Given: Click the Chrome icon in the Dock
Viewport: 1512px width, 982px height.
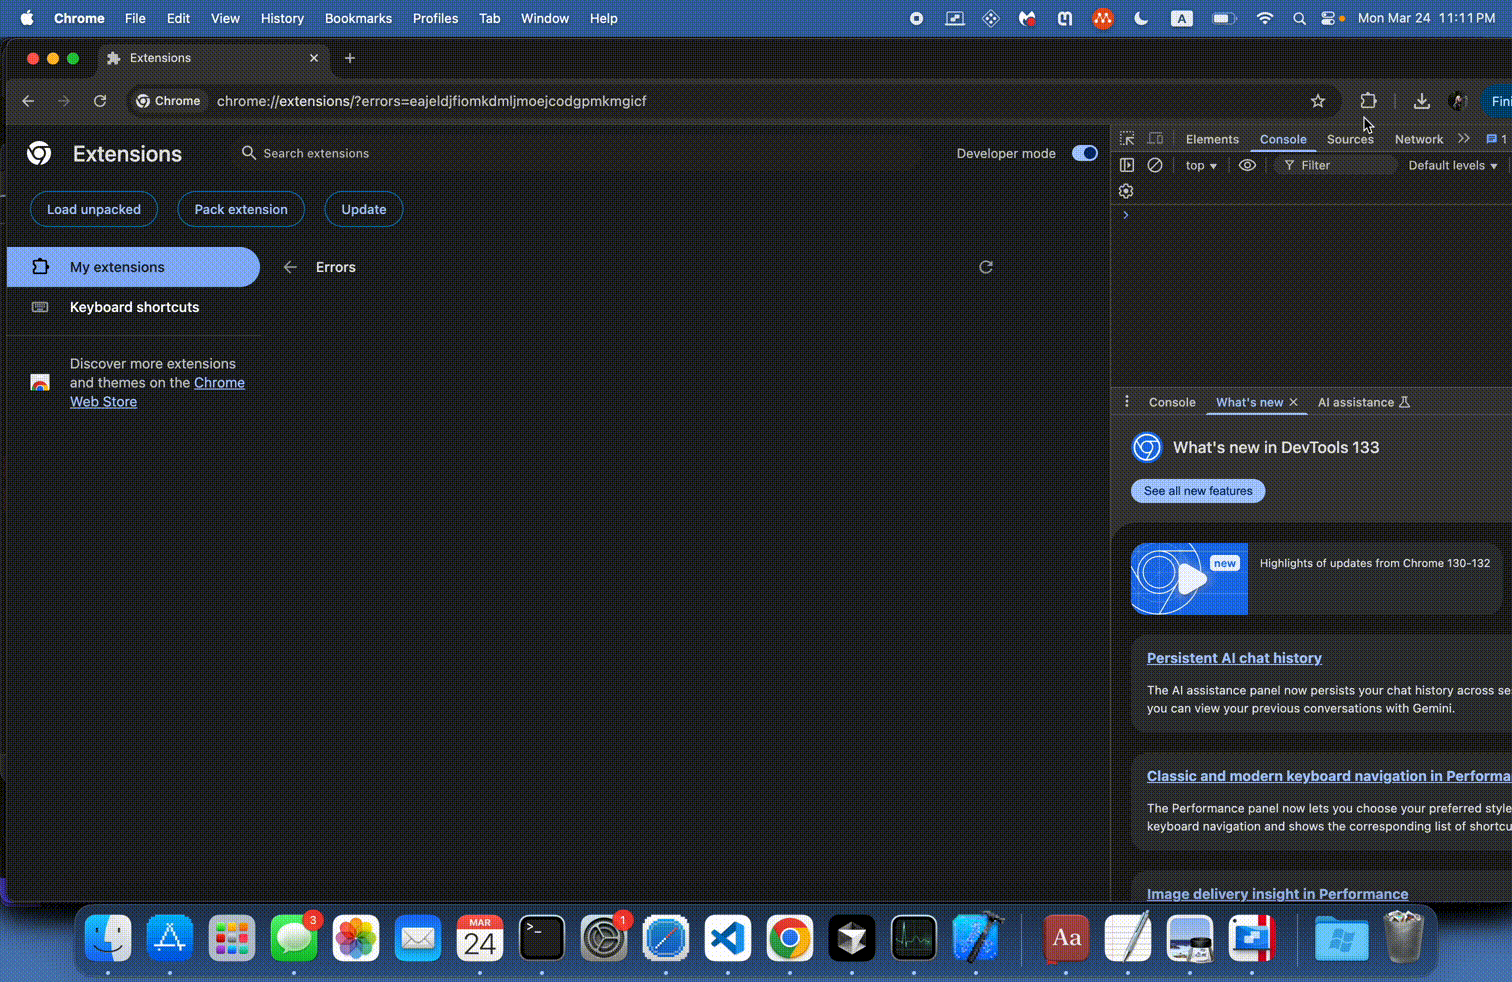Looking at the screenshot, I should pyautogui.click(x=790, y=938).
